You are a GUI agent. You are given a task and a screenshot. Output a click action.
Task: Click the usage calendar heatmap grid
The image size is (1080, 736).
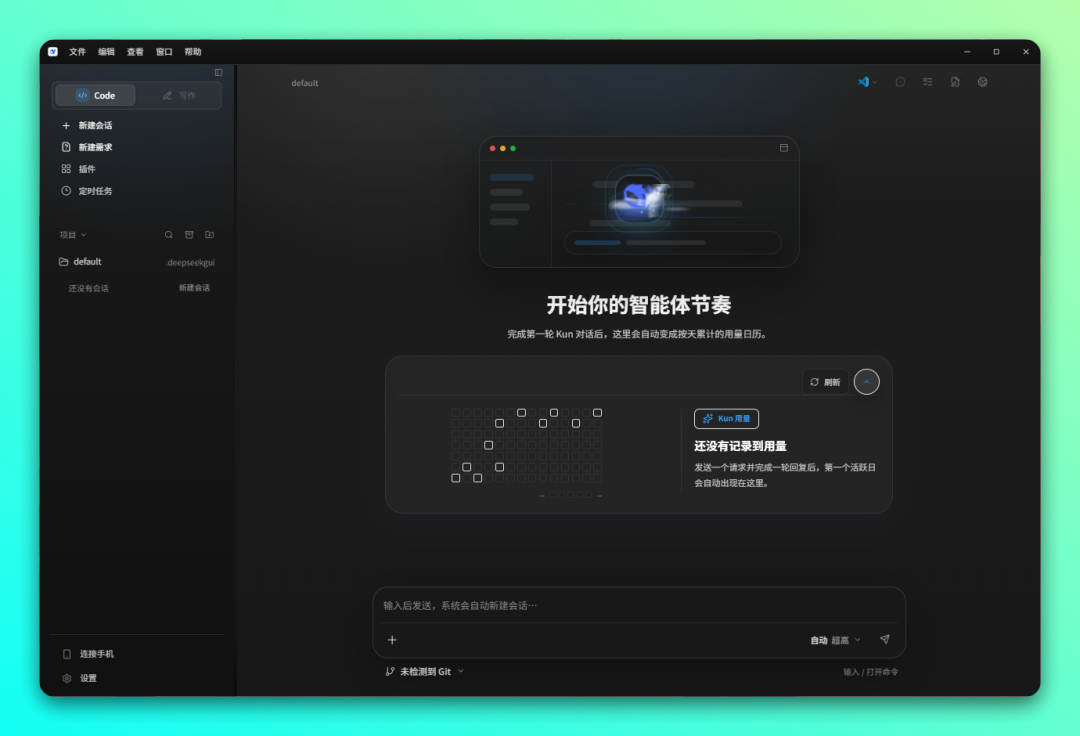[x=527, y=445]
